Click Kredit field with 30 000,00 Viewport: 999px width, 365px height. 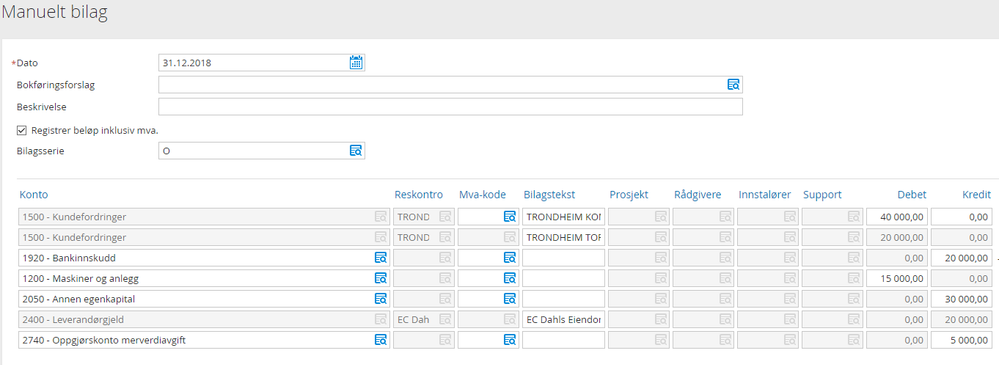(961, 299)
